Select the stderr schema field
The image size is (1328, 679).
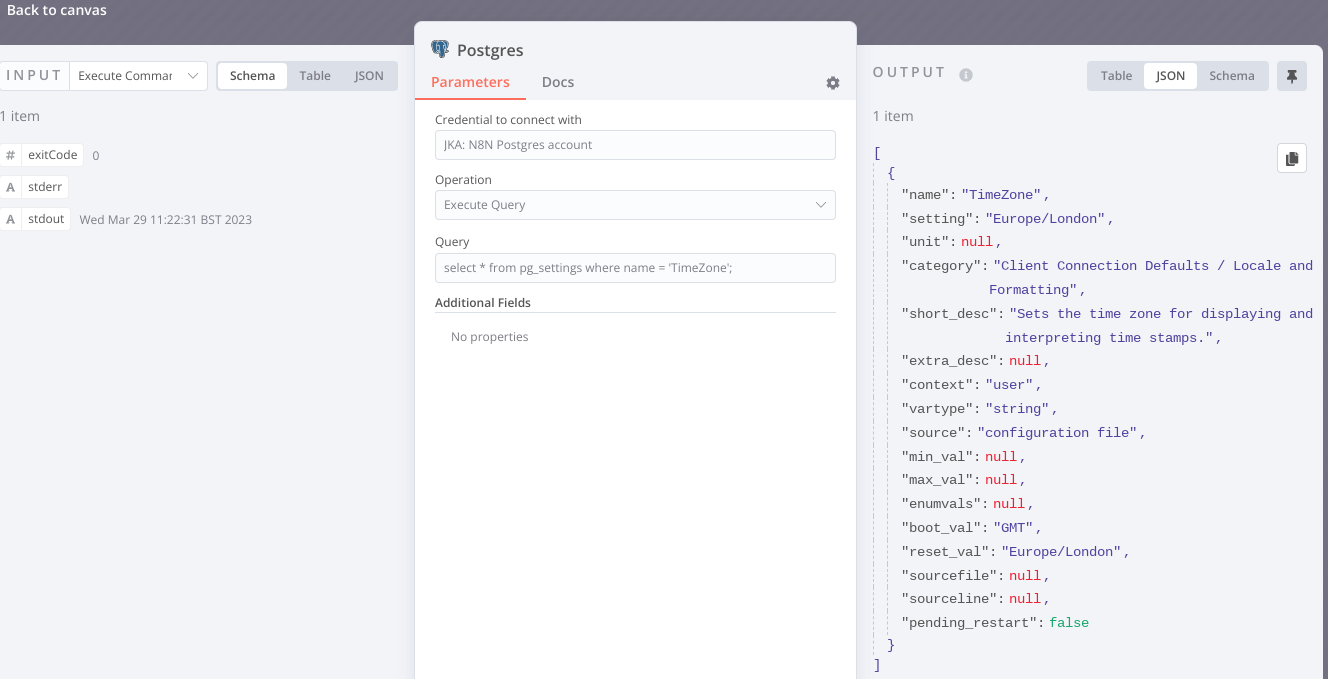click(46, 187)
